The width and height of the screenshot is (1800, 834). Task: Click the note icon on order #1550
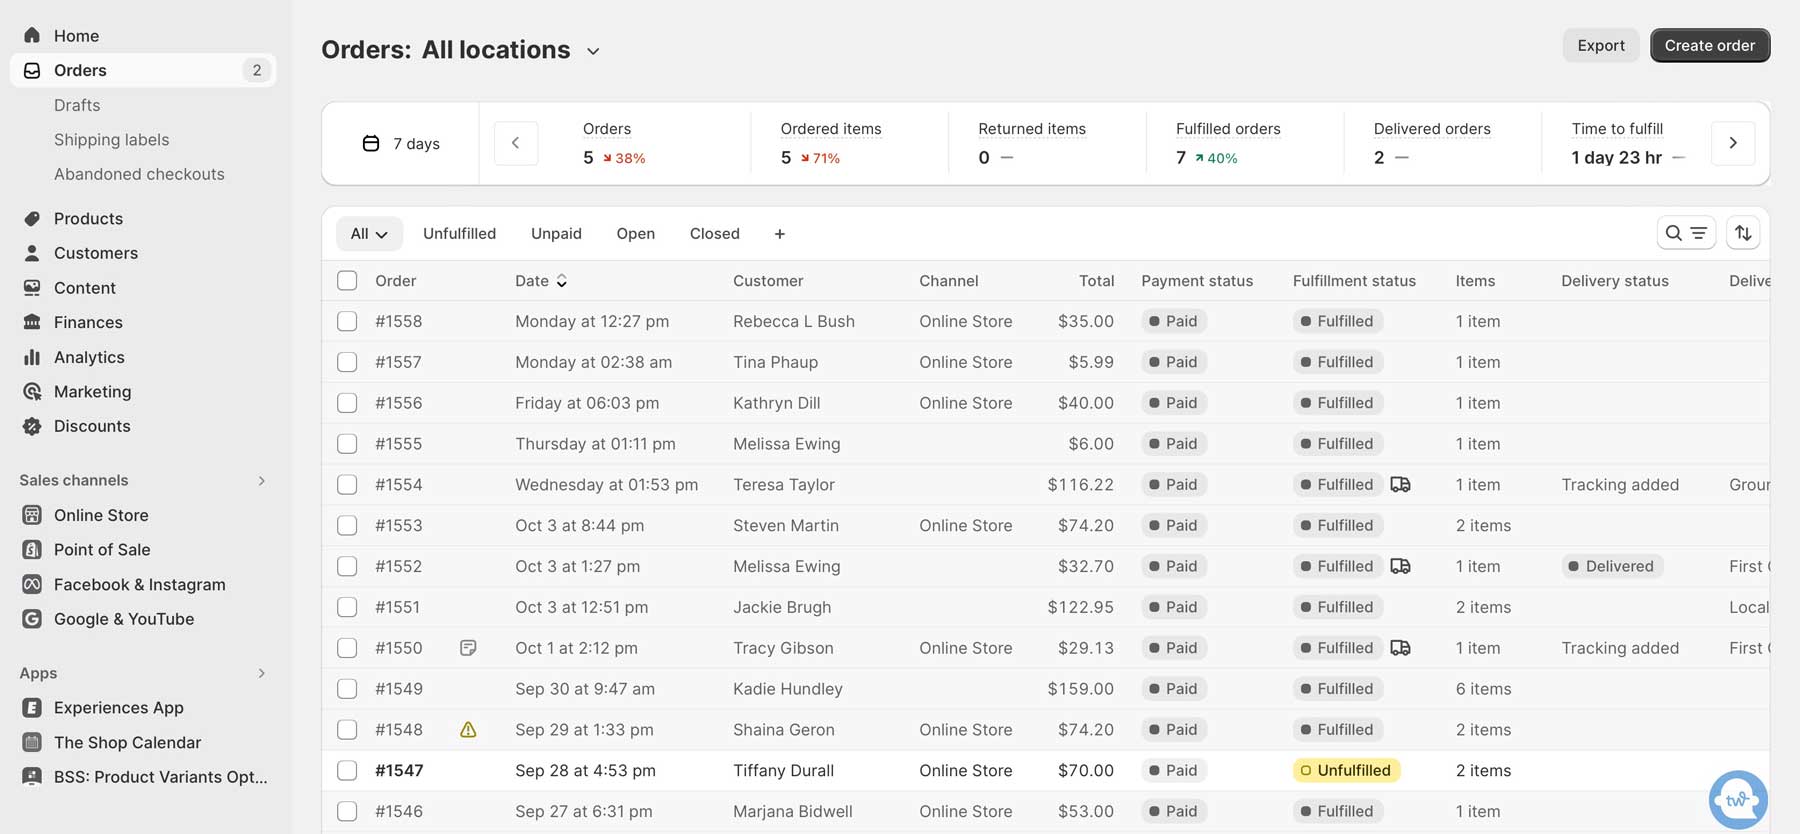point(468,648)
